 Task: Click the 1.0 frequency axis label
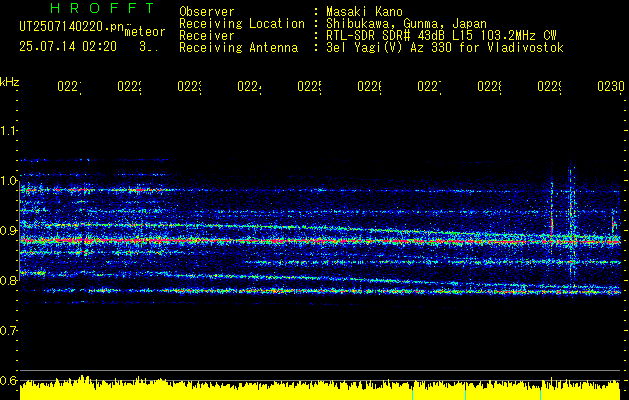pos(8,181)
